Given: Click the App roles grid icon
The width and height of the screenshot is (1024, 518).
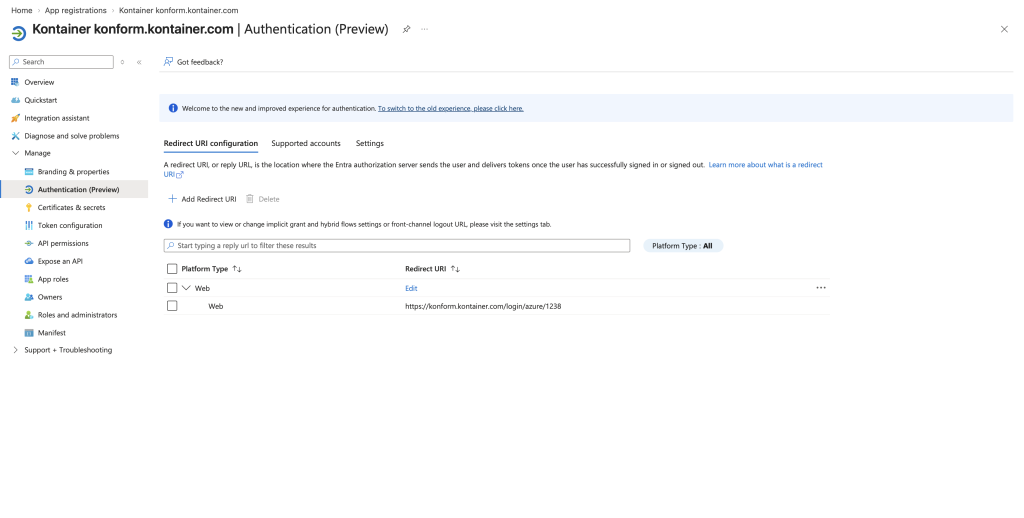Looking at the screenshot, I should pos(29,279).
